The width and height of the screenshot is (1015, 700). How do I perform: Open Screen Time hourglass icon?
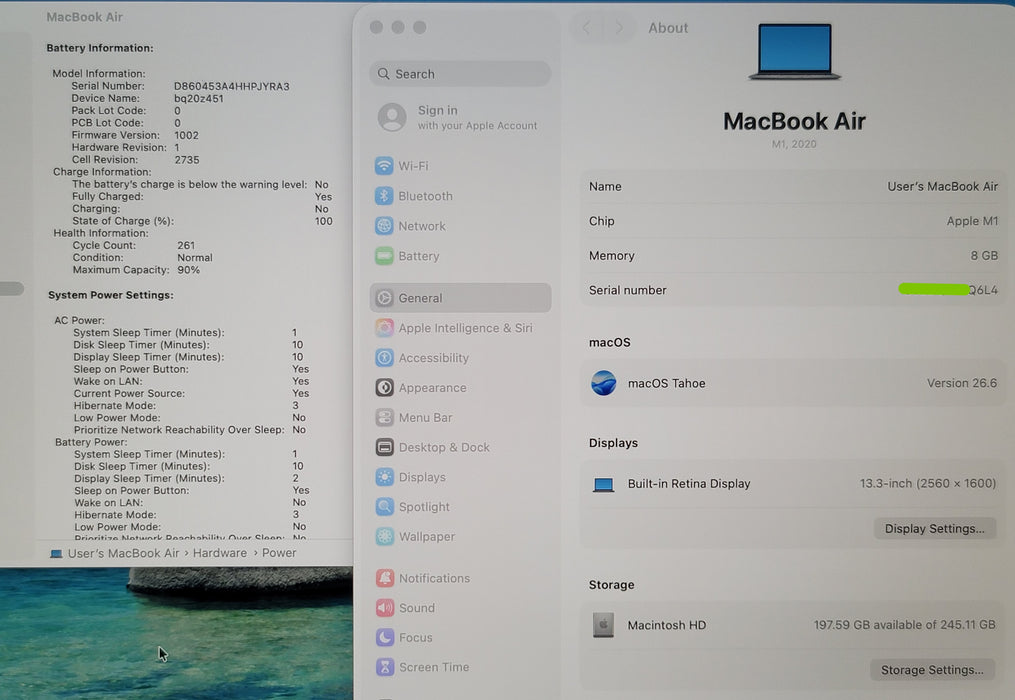(x=385, y=667)
